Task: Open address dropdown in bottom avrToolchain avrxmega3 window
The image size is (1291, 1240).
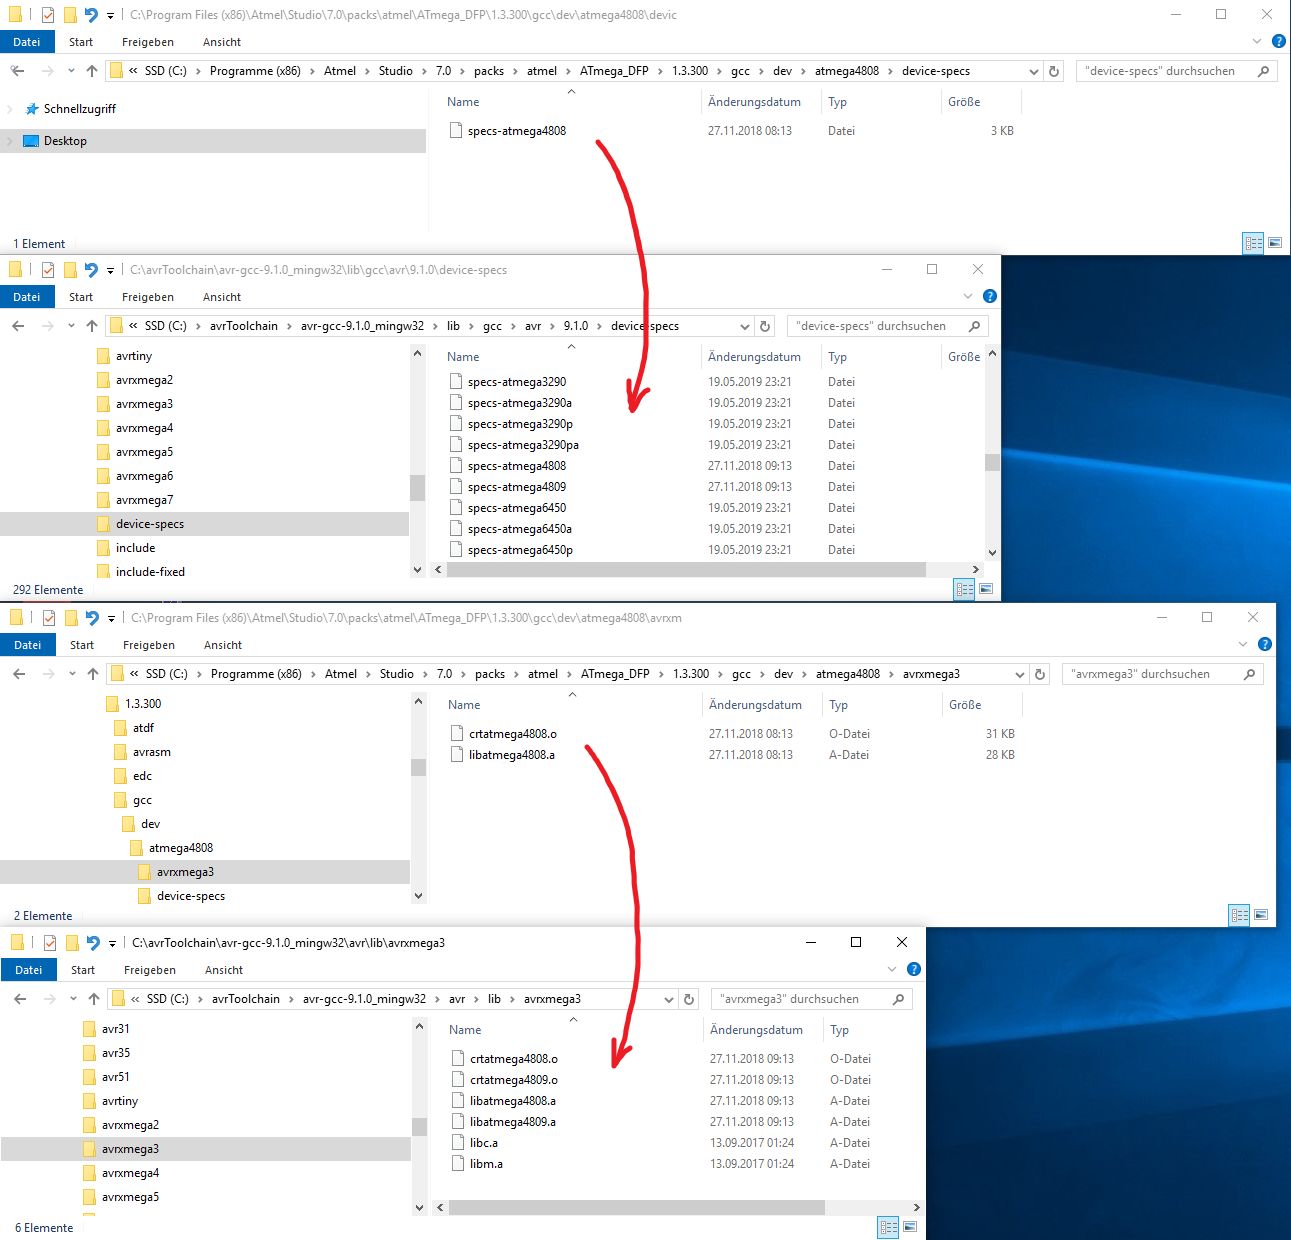Action: point(669,999)
